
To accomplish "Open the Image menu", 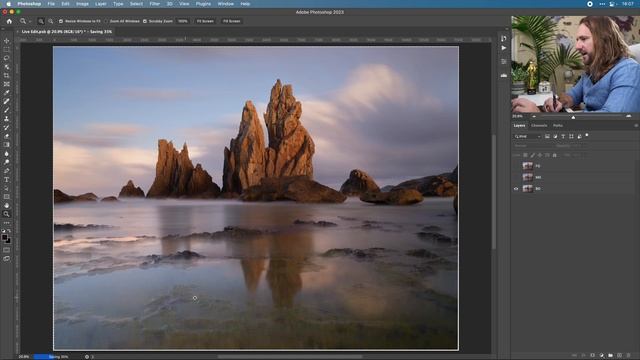I will tap(82, 4).
